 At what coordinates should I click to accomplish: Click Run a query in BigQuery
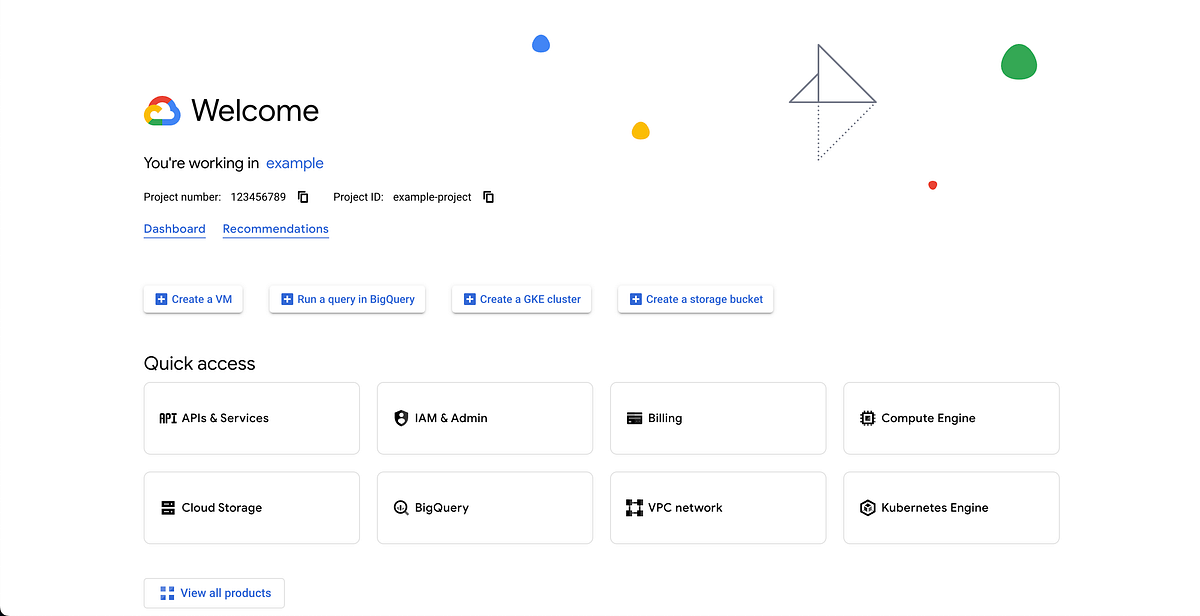tap(347, 298)
